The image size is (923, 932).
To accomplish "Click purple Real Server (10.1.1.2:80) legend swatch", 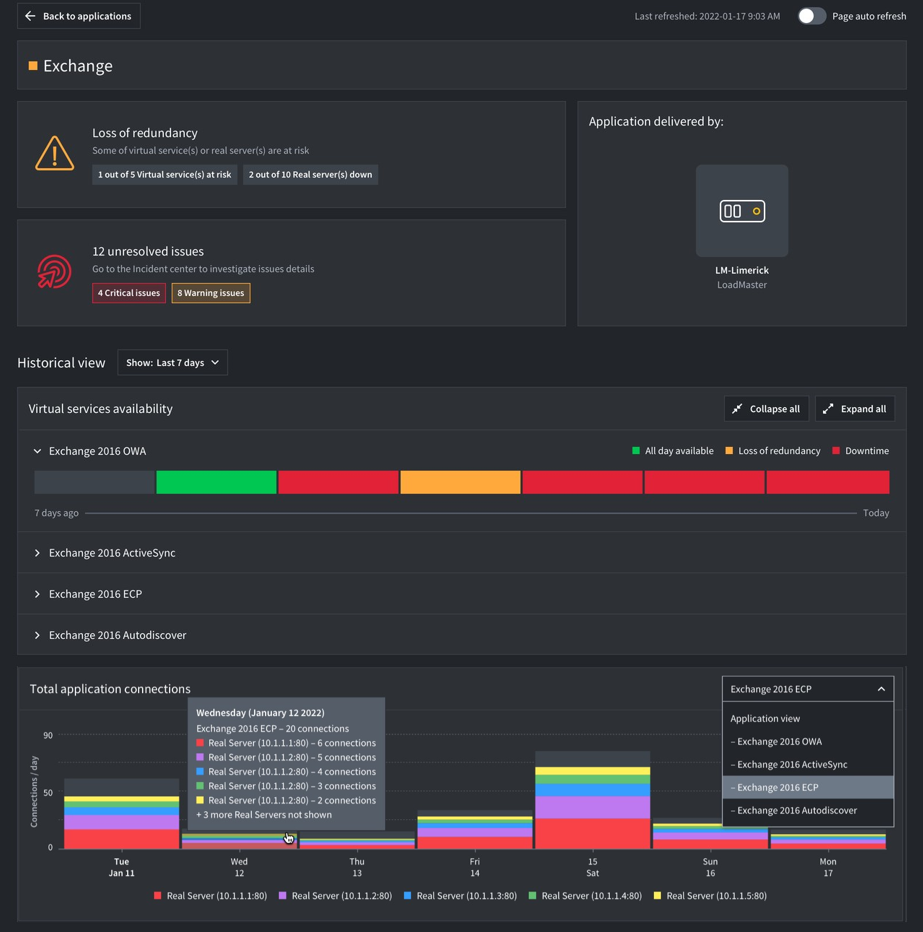I will (x=283, y=895).
